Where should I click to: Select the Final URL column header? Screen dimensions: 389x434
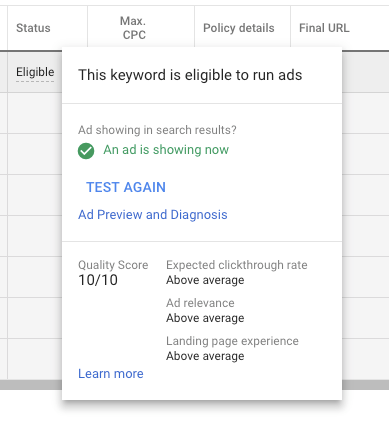(324, 28)
